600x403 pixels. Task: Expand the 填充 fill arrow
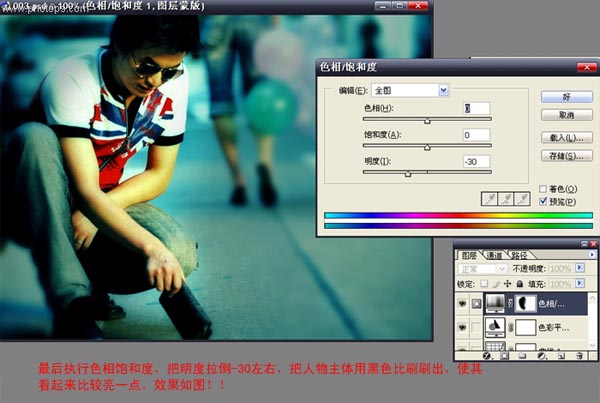pos(581,283)
